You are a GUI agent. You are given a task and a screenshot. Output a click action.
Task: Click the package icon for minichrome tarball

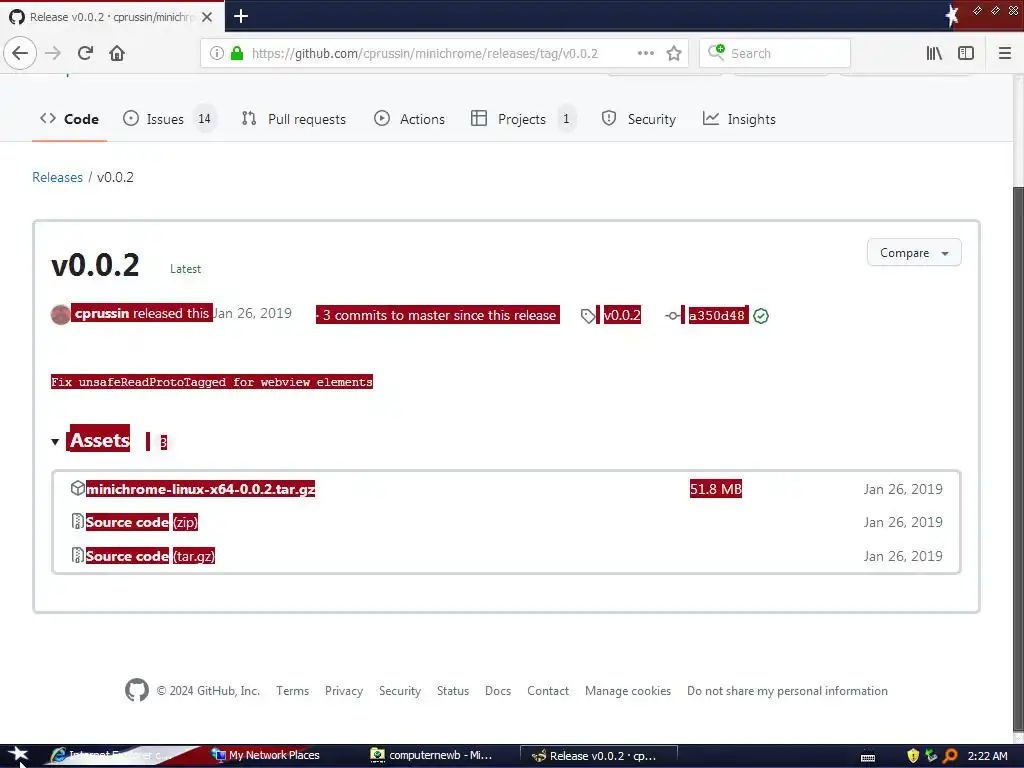pos(77,488)
